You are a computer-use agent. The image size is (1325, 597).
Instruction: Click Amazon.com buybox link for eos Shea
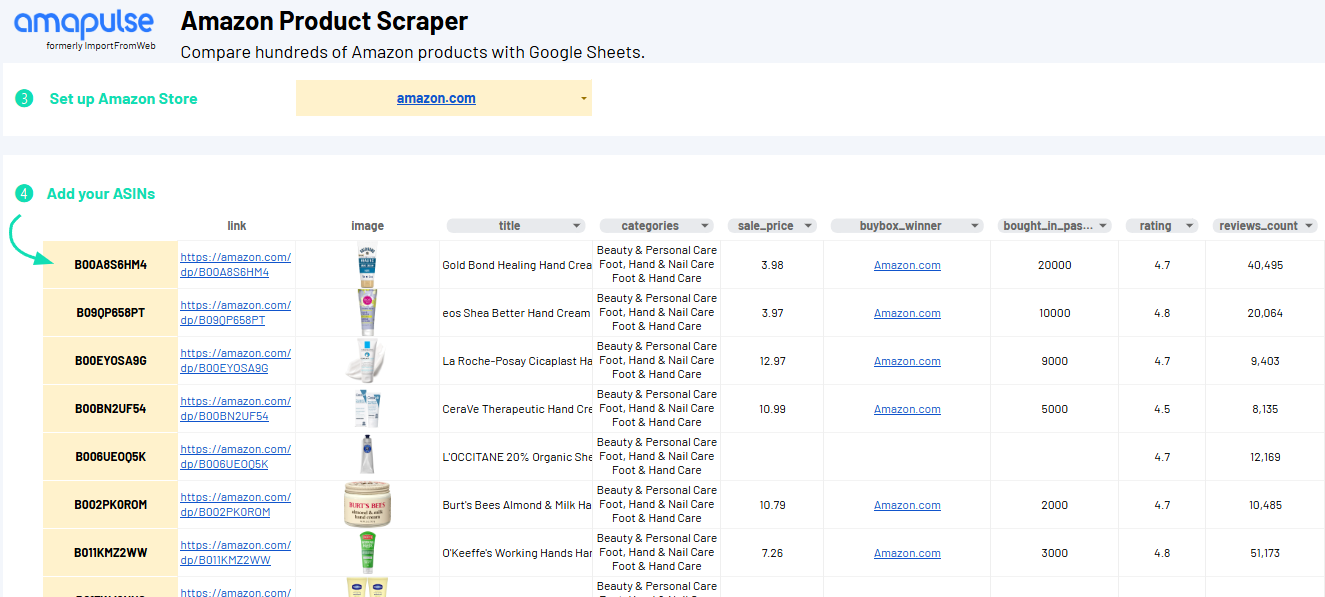907,313
